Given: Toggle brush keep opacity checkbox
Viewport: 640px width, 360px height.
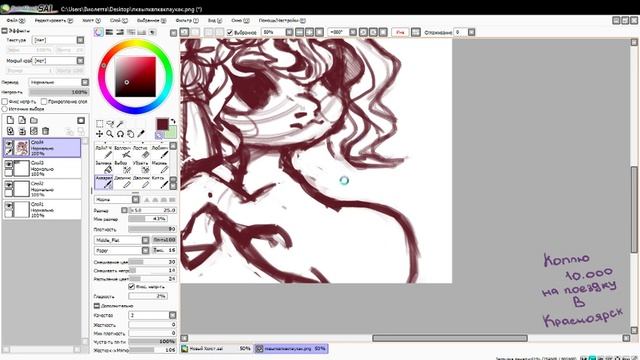Looking at the screenshot, I should 131,287.
